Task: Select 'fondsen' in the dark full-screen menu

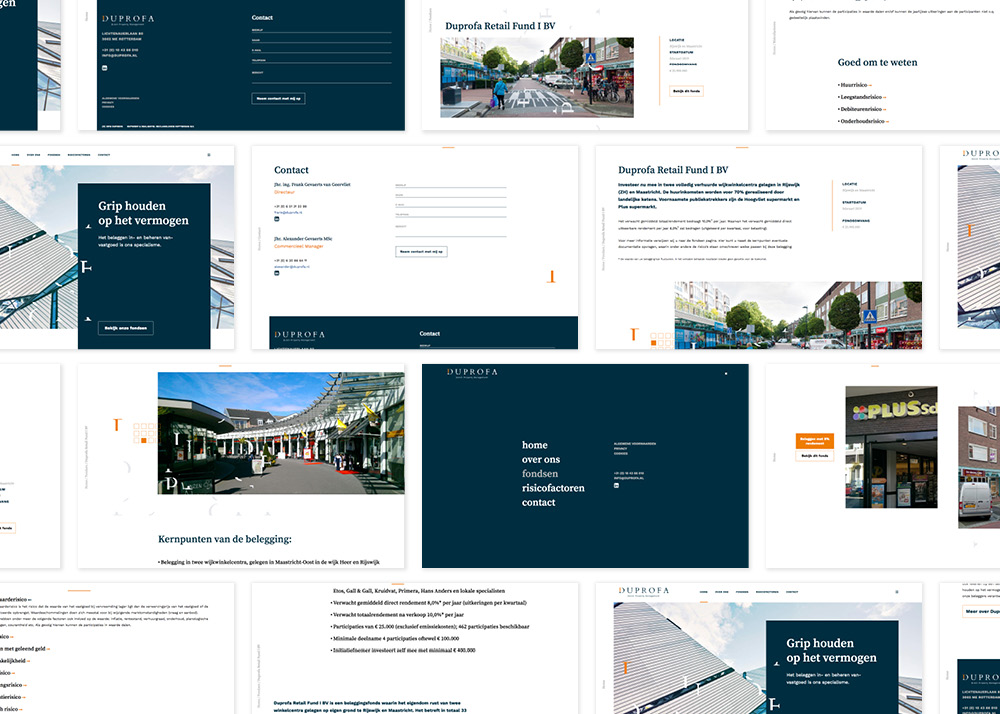Action: pyautogui.click(x=540, y=474)
